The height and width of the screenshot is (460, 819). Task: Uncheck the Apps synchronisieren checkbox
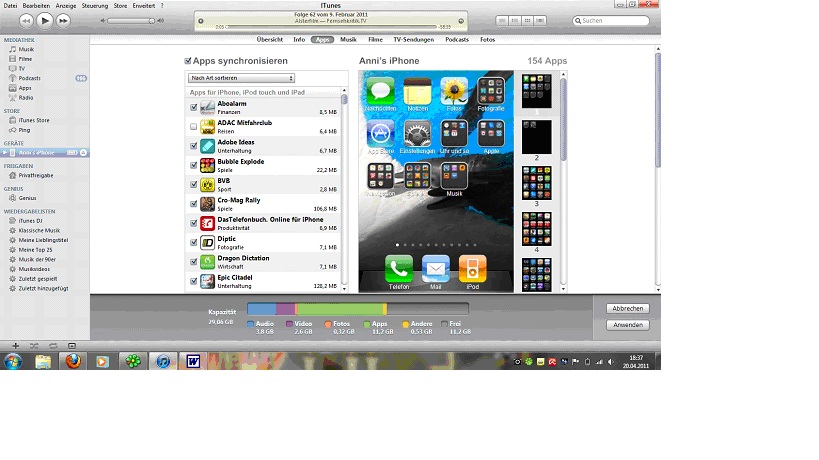(188, 61)
